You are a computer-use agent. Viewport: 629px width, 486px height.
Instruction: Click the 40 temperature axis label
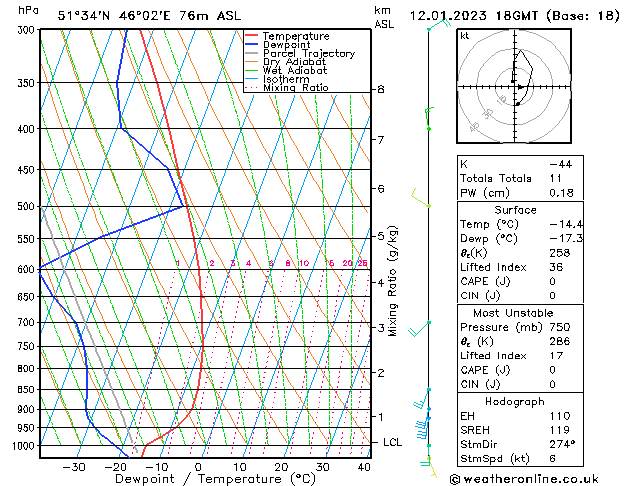364,467
